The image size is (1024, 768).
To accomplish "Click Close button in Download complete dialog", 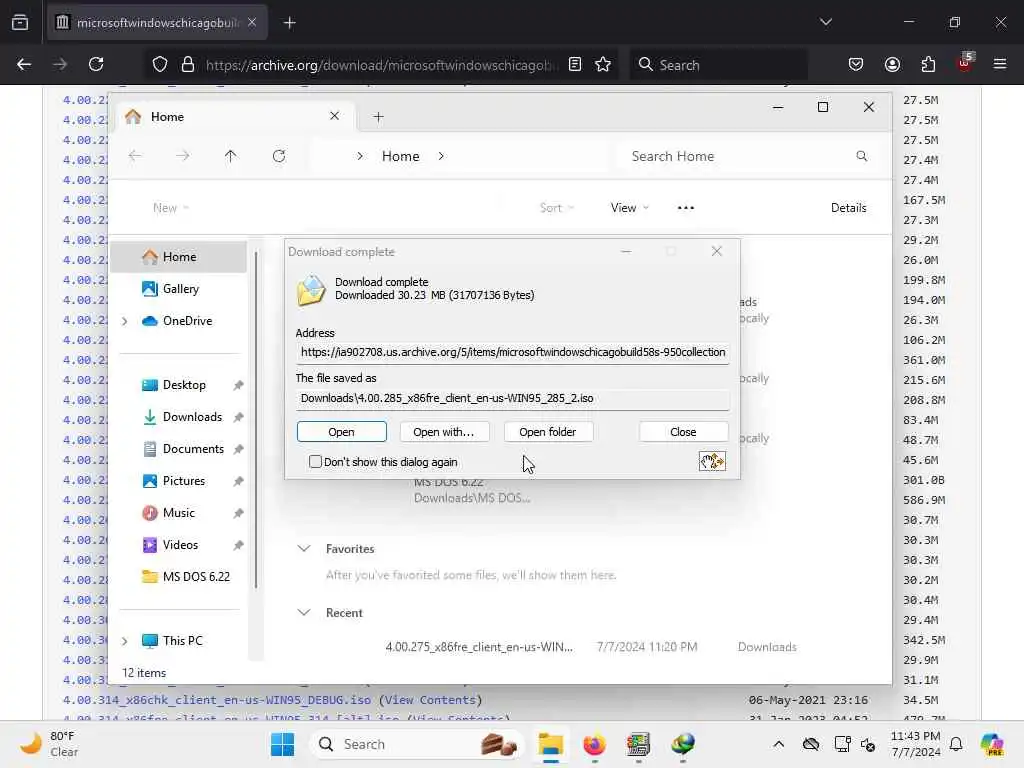I will click(x=683, y=432).
